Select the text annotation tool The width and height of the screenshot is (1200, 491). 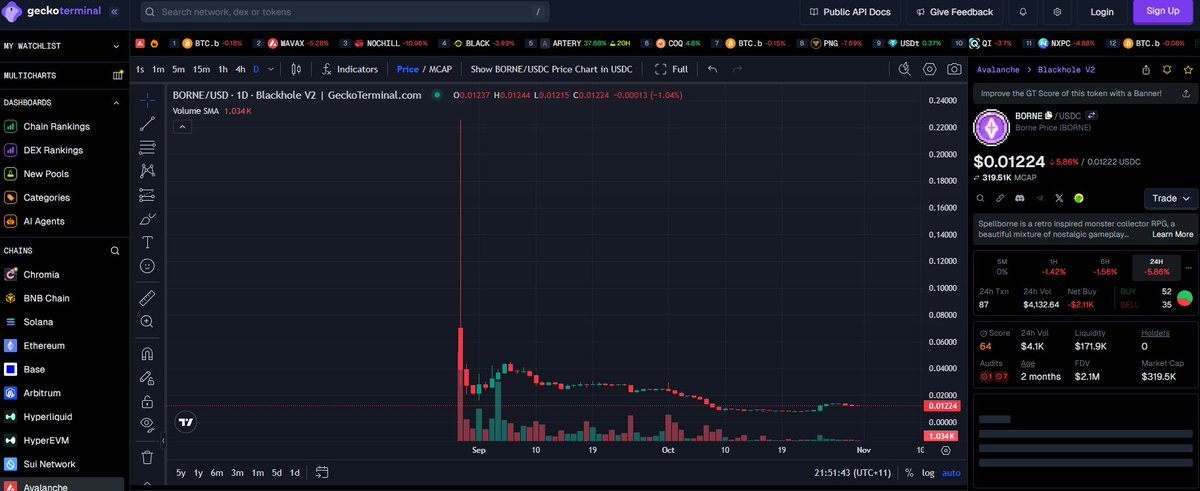pyautogui.click(x=147, y=243)
